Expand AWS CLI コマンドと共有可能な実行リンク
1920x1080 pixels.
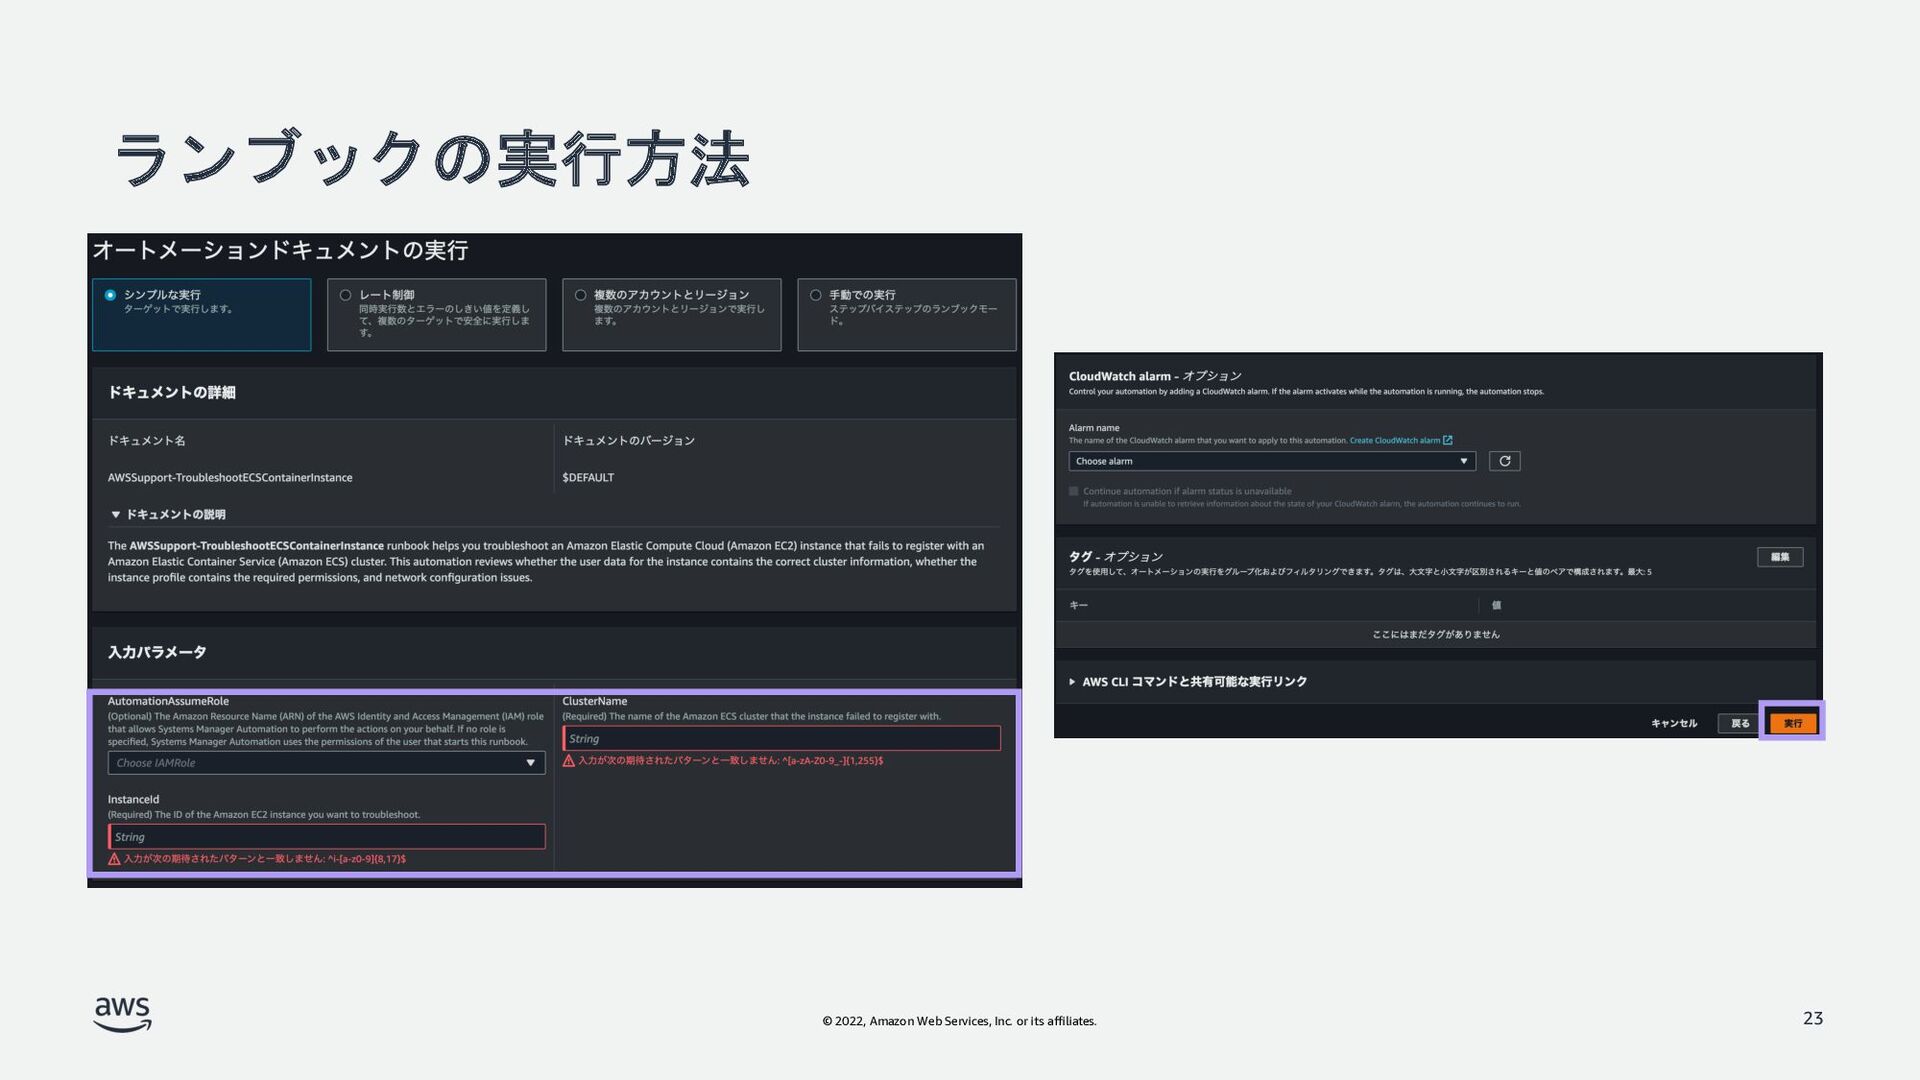pos(1072,682)
